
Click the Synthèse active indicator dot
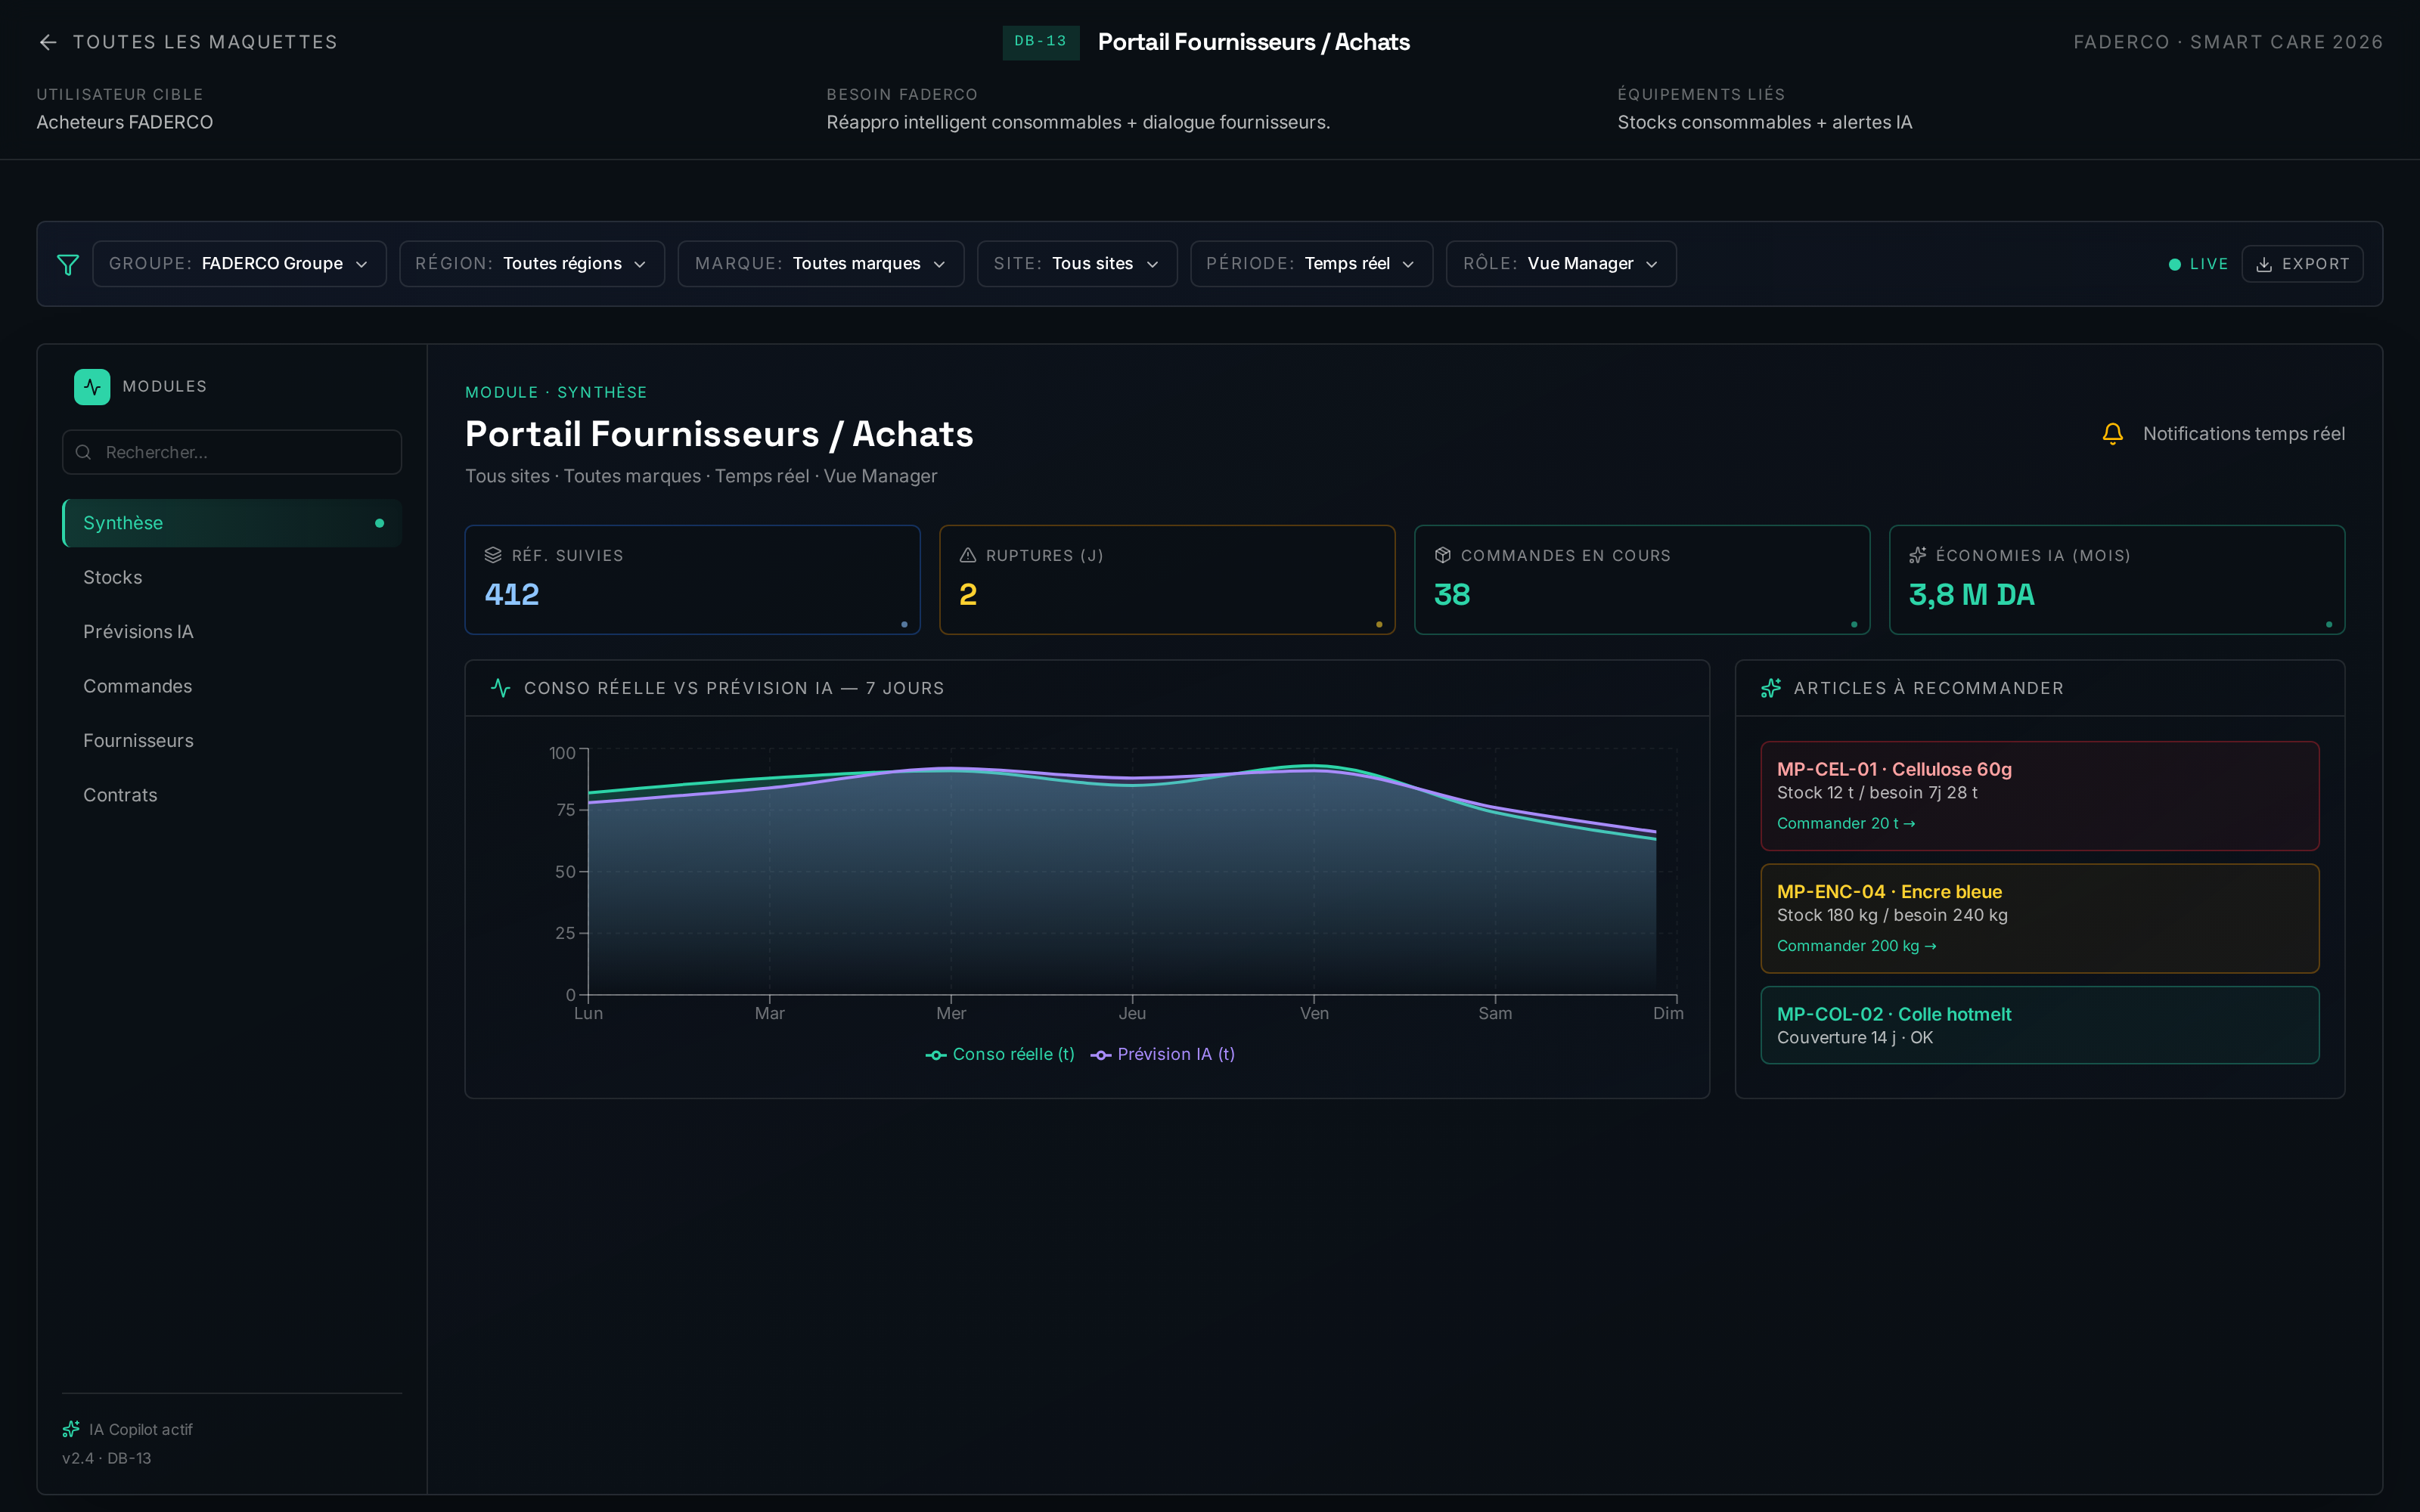point(379,523)
